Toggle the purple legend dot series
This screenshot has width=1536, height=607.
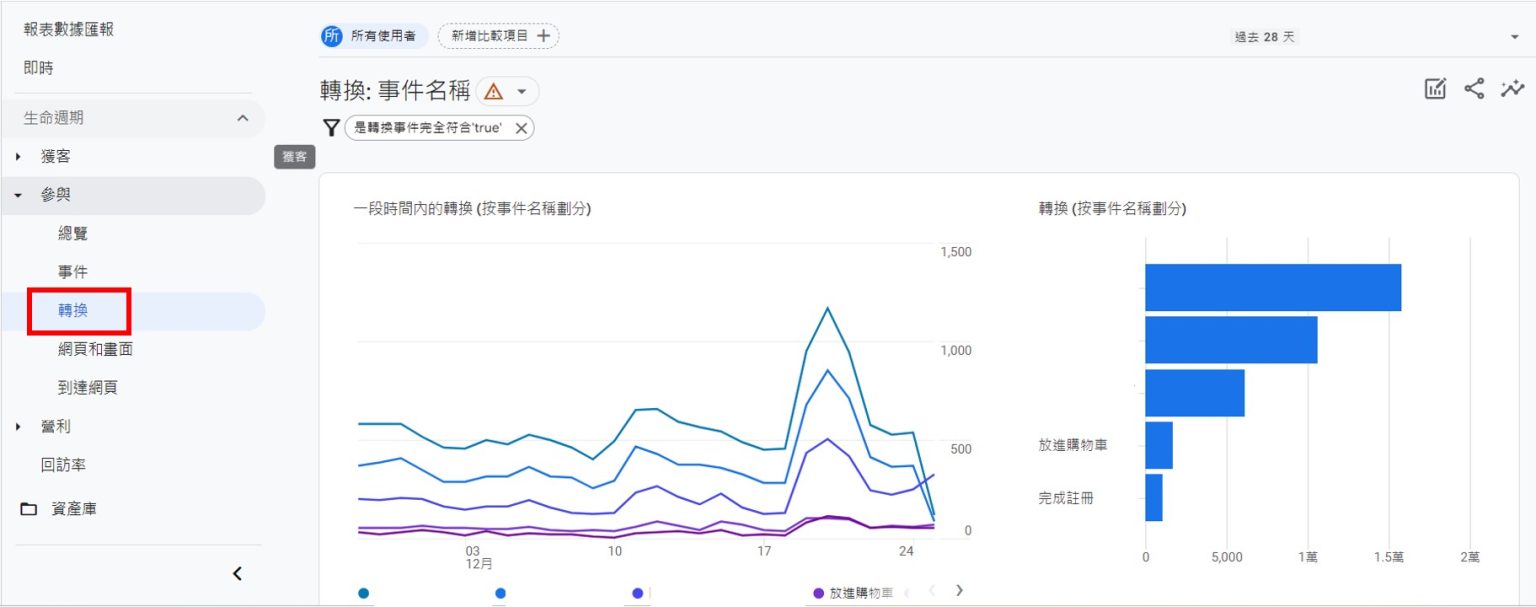(637, 592)
